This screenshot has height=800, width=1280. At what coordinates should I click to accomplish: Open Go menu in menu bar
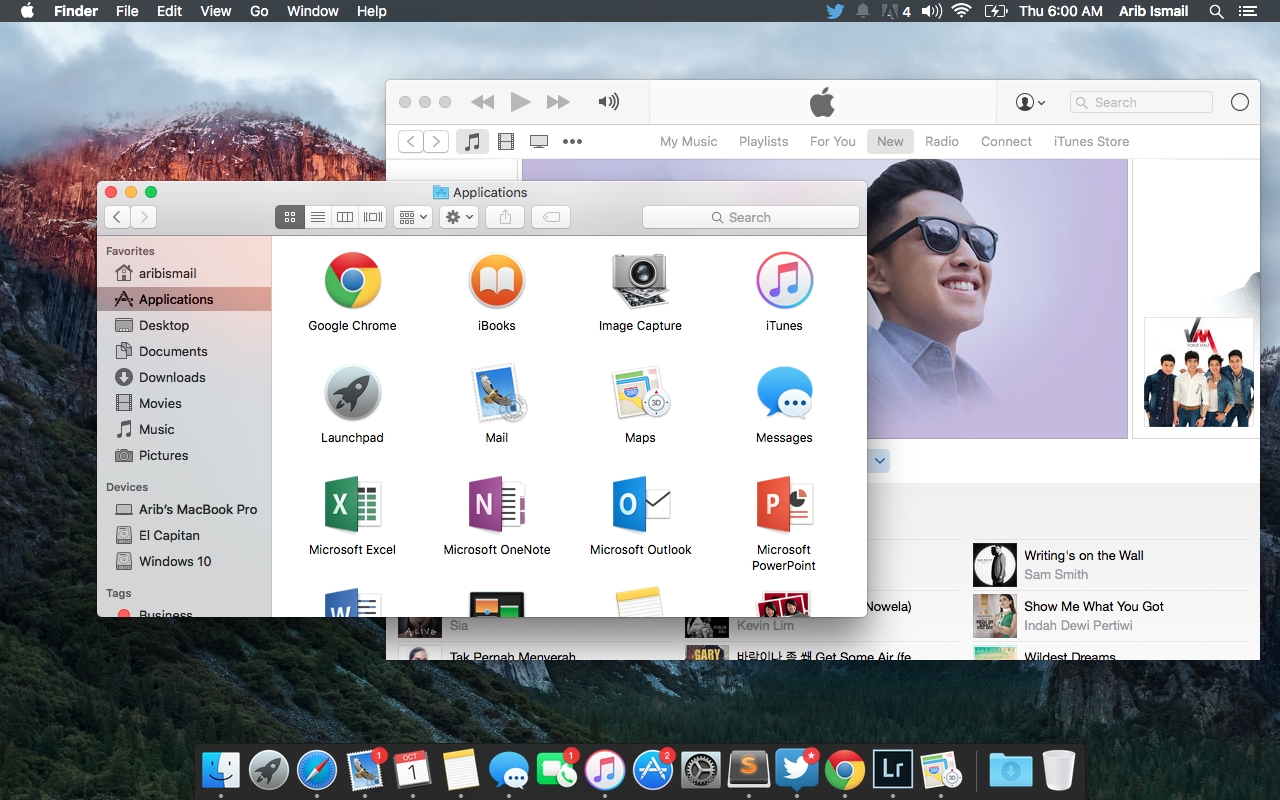[x=259, y=11]
